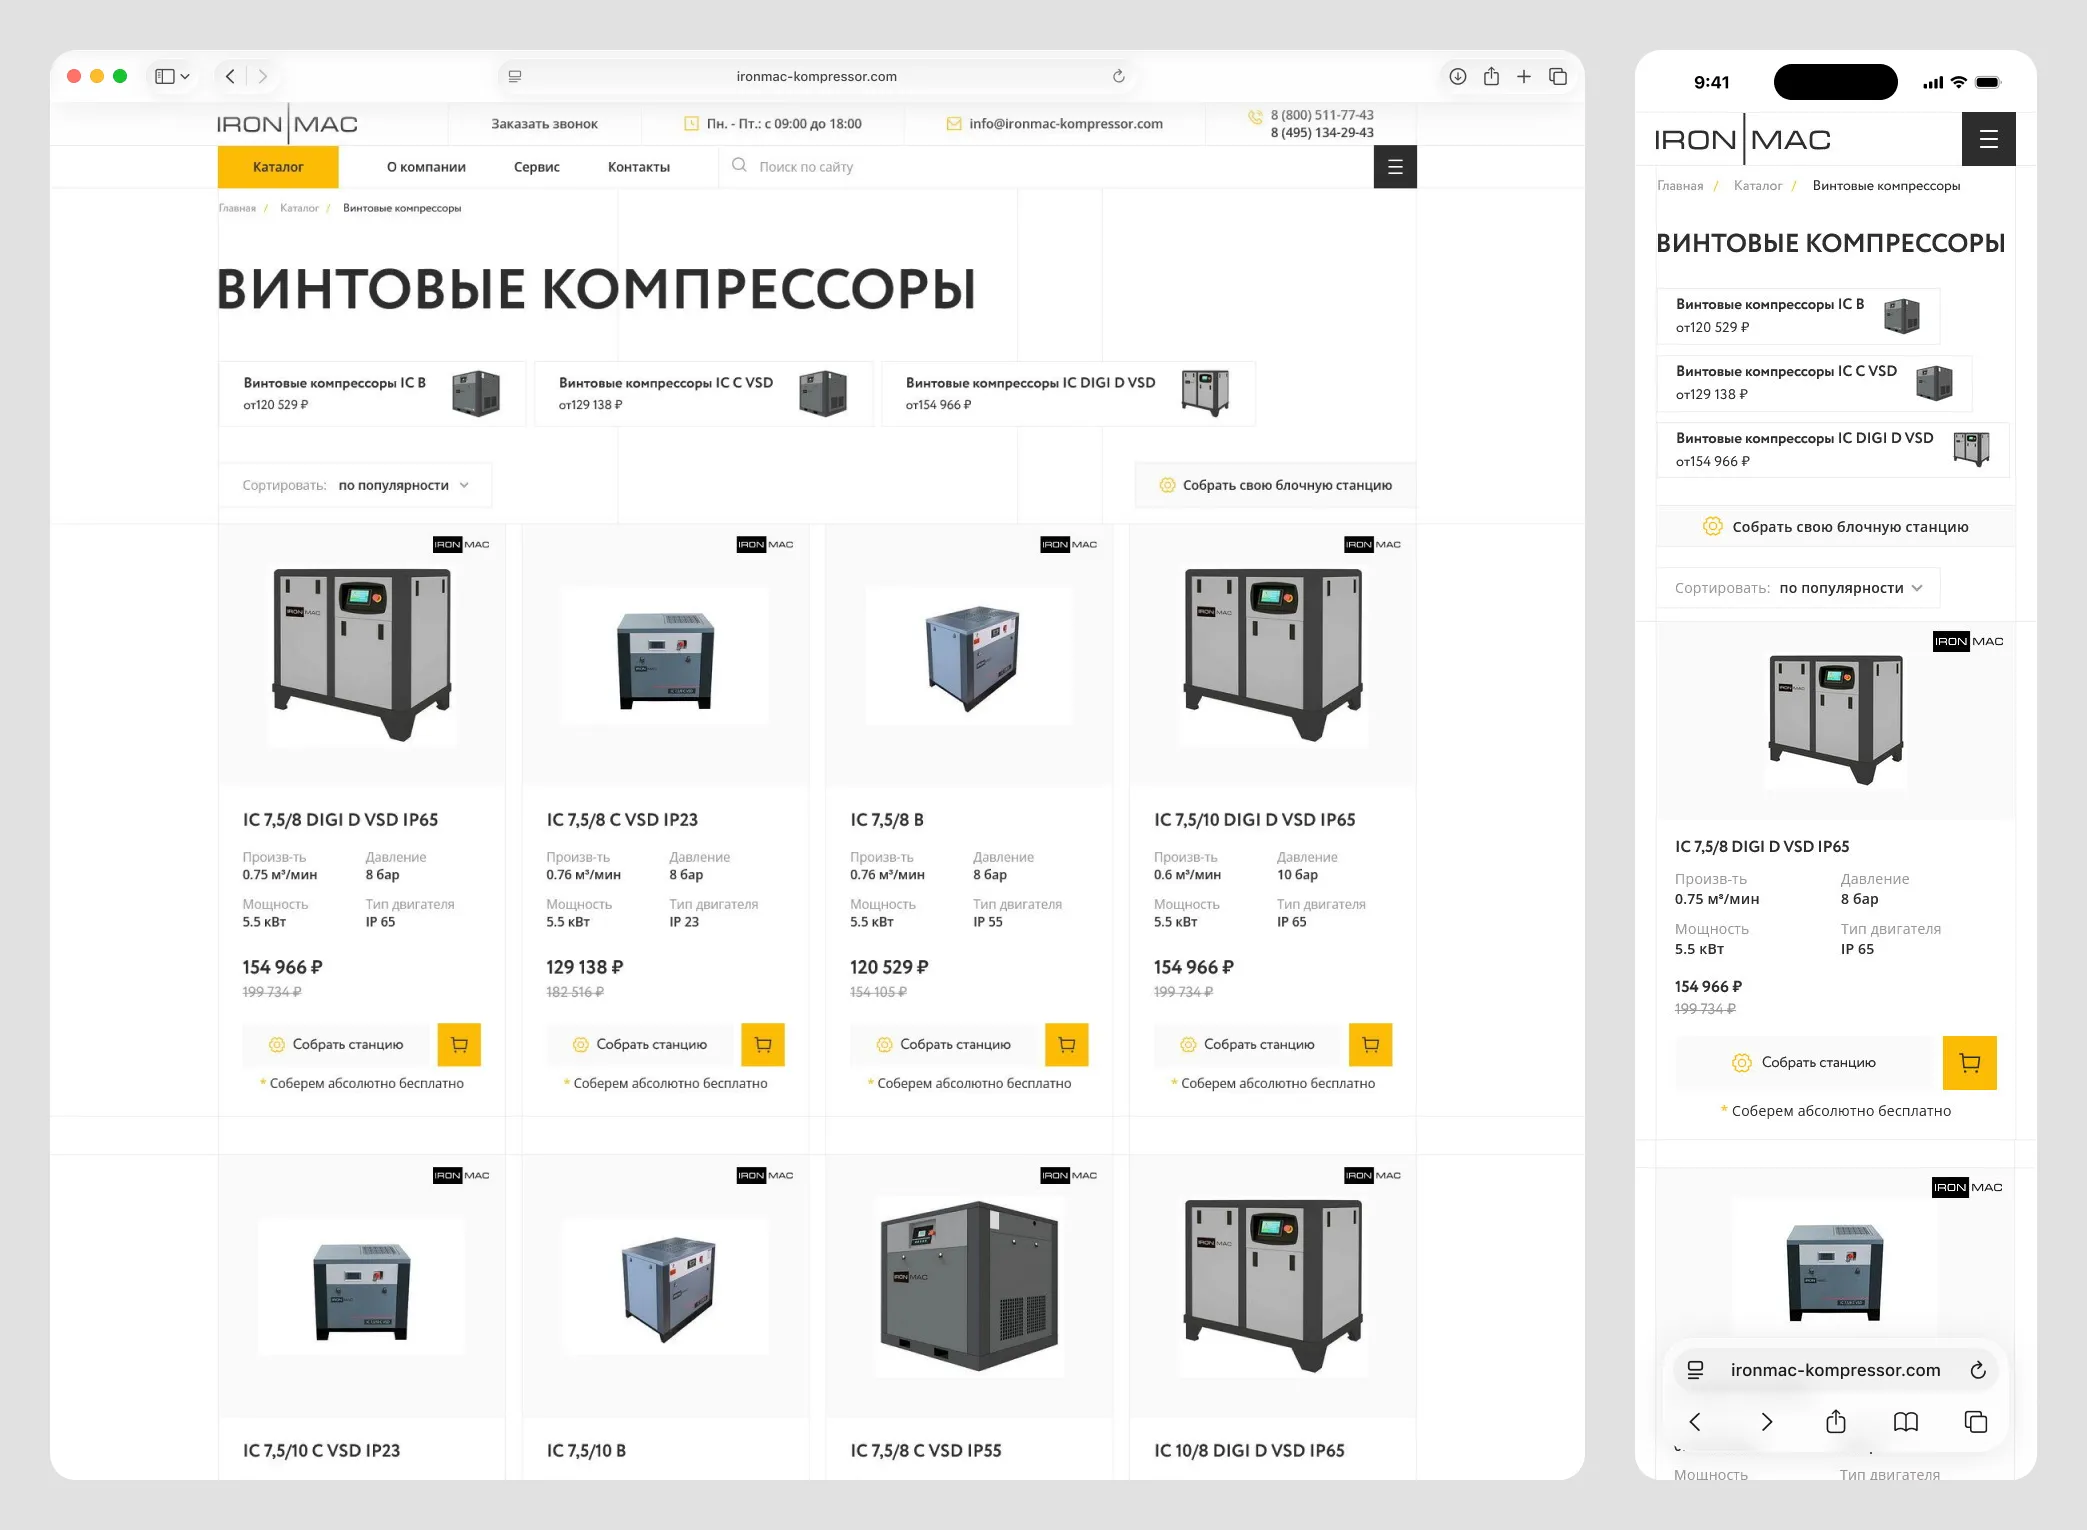Tap bookmarks icon in mobile browser bar
Screen dimensions: 2087x1530
tap(1906, 1422)
